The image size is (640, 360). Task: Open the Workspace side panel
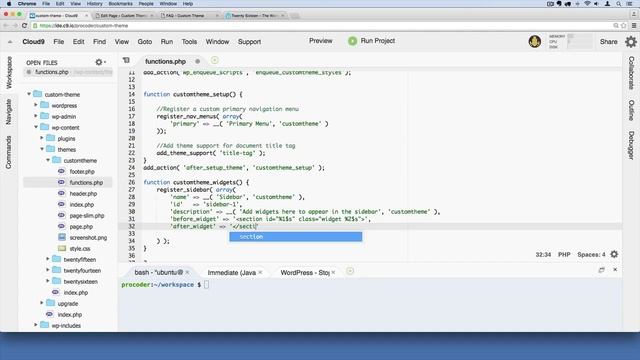click(x=9, y=73)
